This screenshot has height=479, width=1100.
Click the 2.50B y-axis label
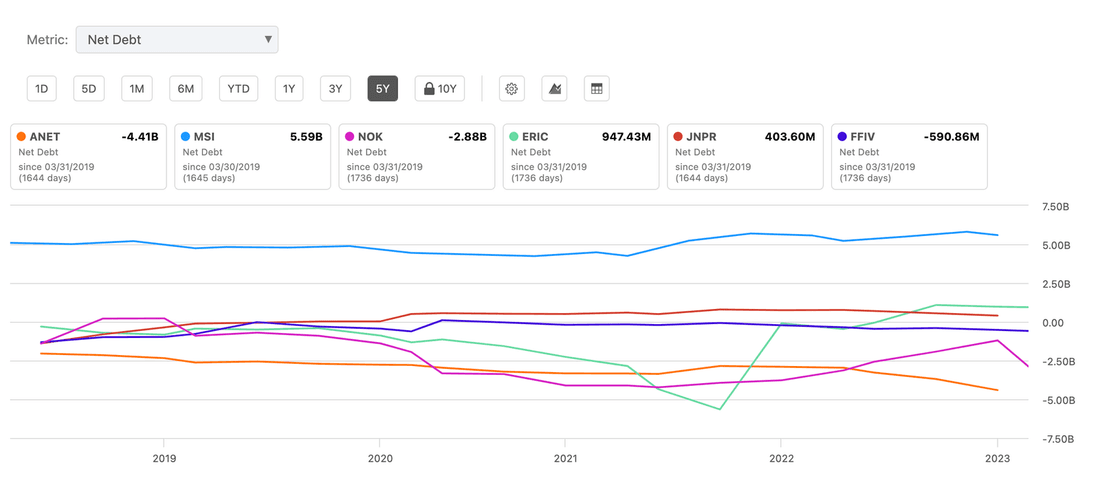(x=1057, y=284)
